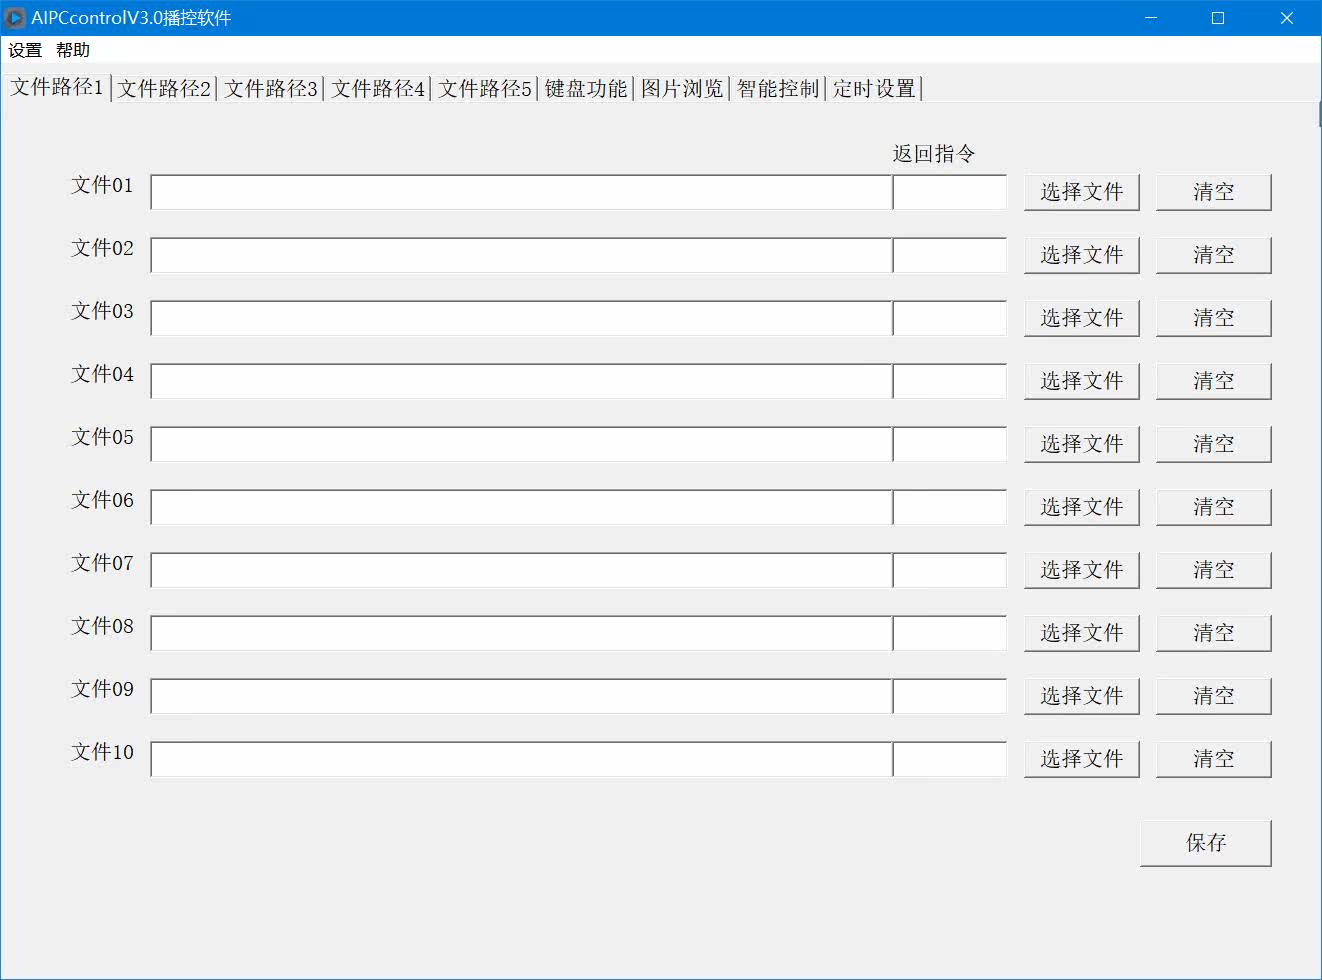Switch to the 文件路径2 tab

tap(164, 89)
